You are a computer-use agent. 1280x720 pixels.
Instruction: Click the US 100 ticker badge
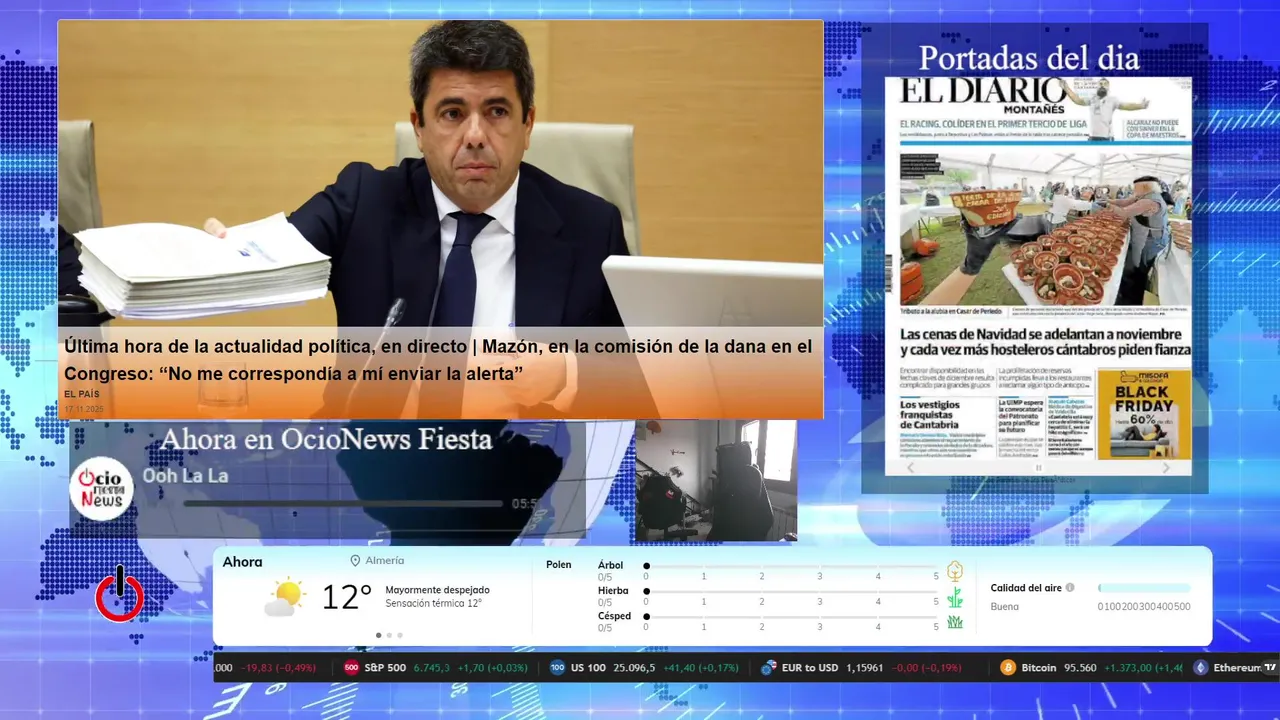[x=557, y=668]
